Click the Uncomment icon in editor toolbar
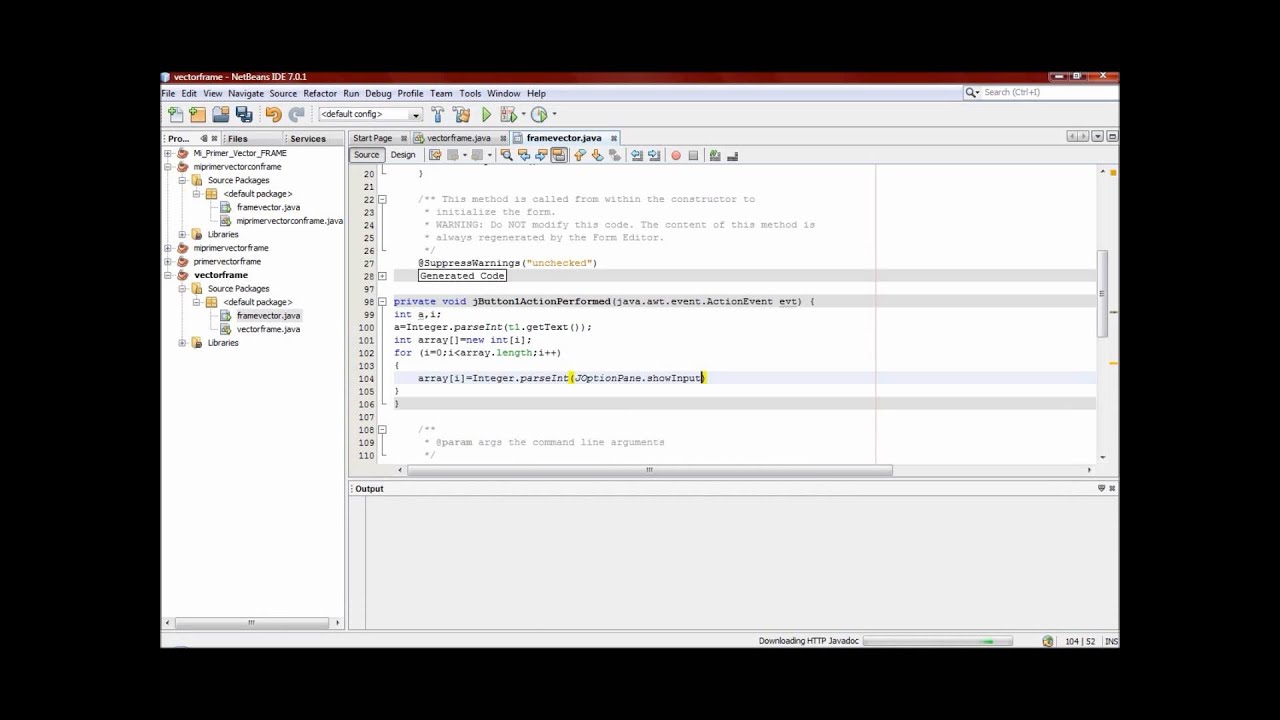This screenshot has width=1280, height=720. pos(732,155)
